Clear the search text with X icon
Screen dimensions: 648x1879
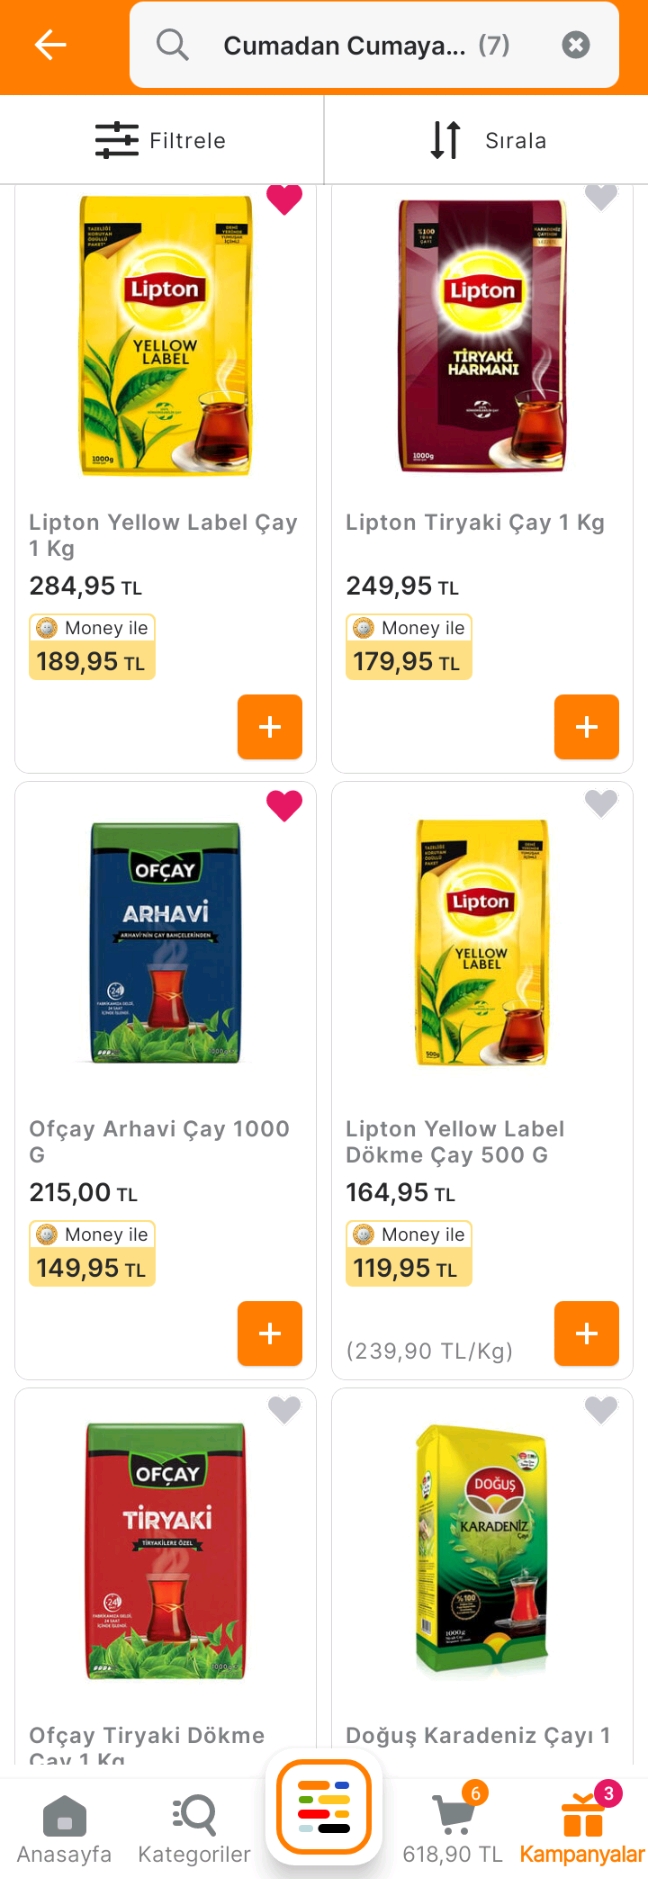point(576,45)
